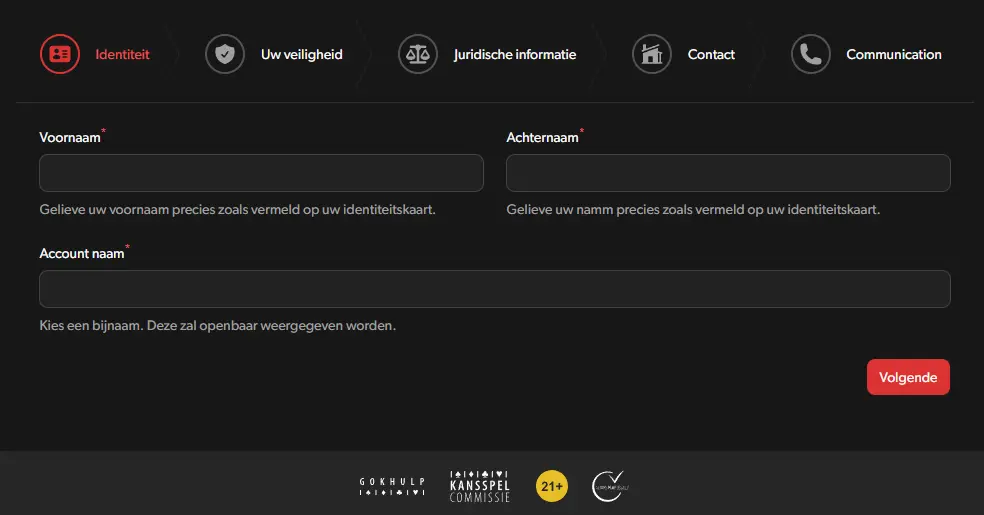Focus the Voornaam input field

[261, 173]
